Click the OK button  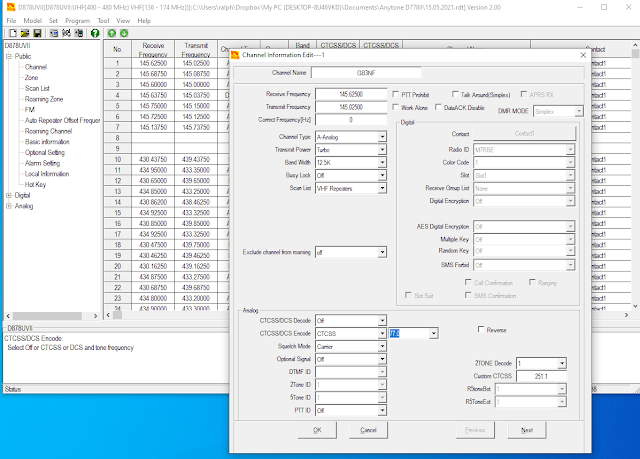point(317,430)
